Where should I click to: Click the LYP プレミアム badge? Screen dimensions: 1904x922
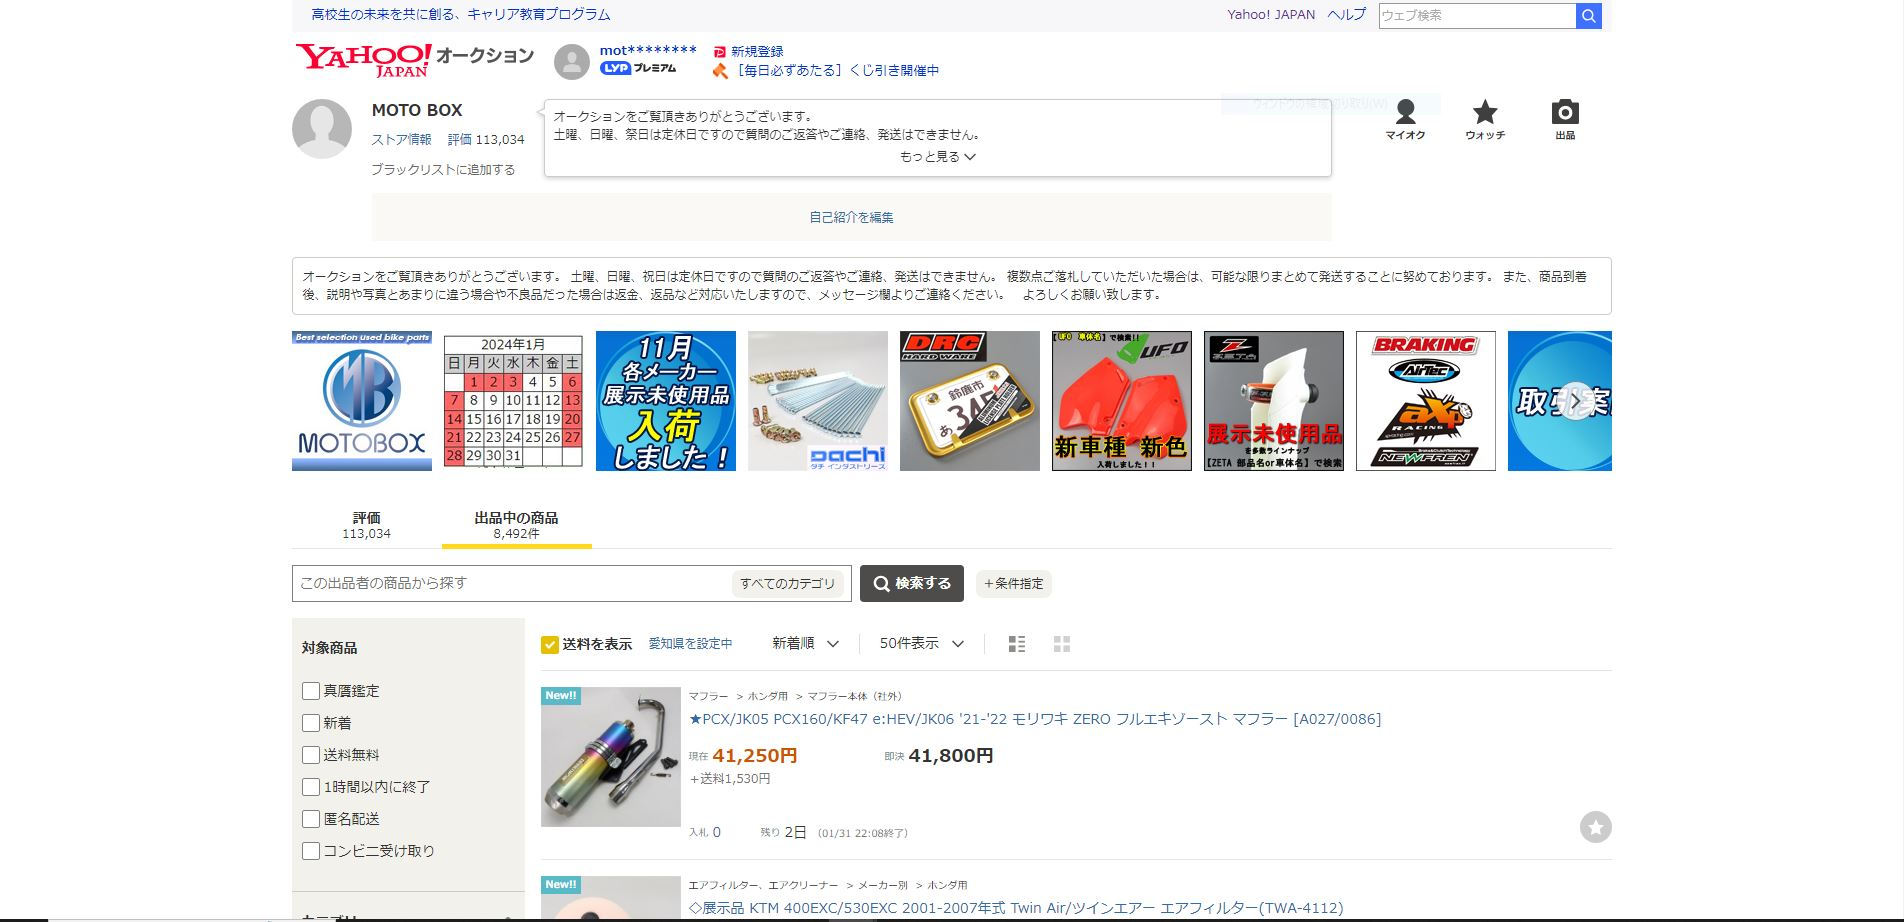pos(638,68)
